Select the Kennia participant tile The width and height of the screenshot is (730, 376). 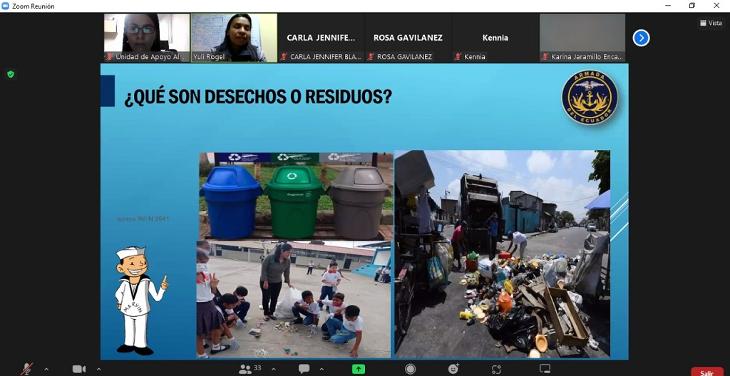point(495,38)
